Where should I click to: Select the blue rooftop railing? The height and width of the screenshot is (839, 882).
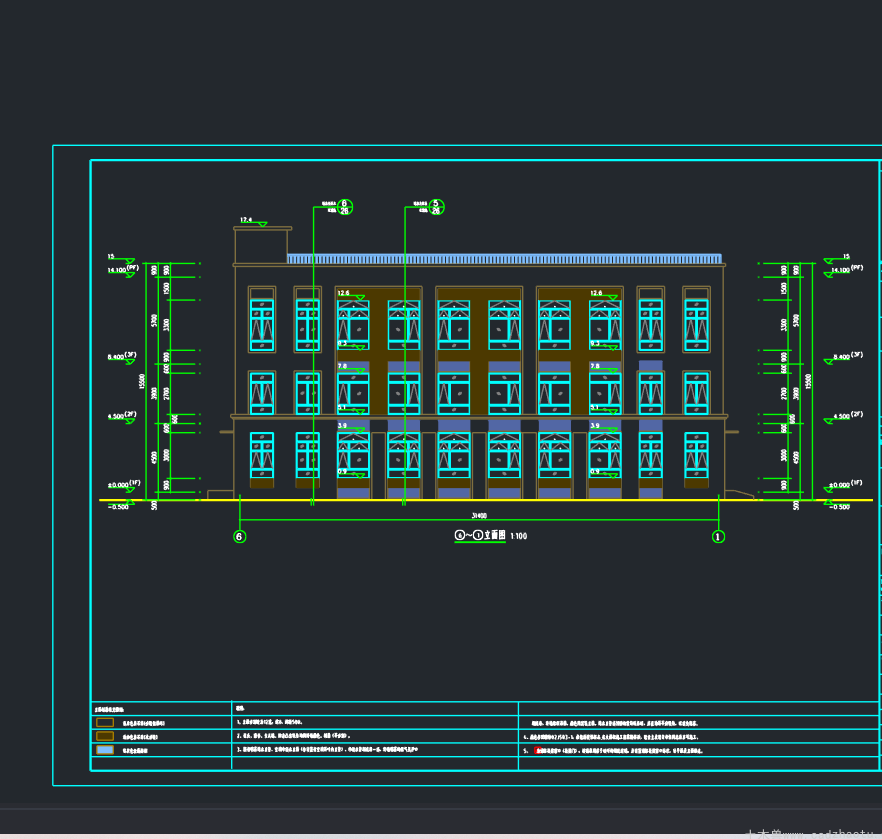[505, 259]
